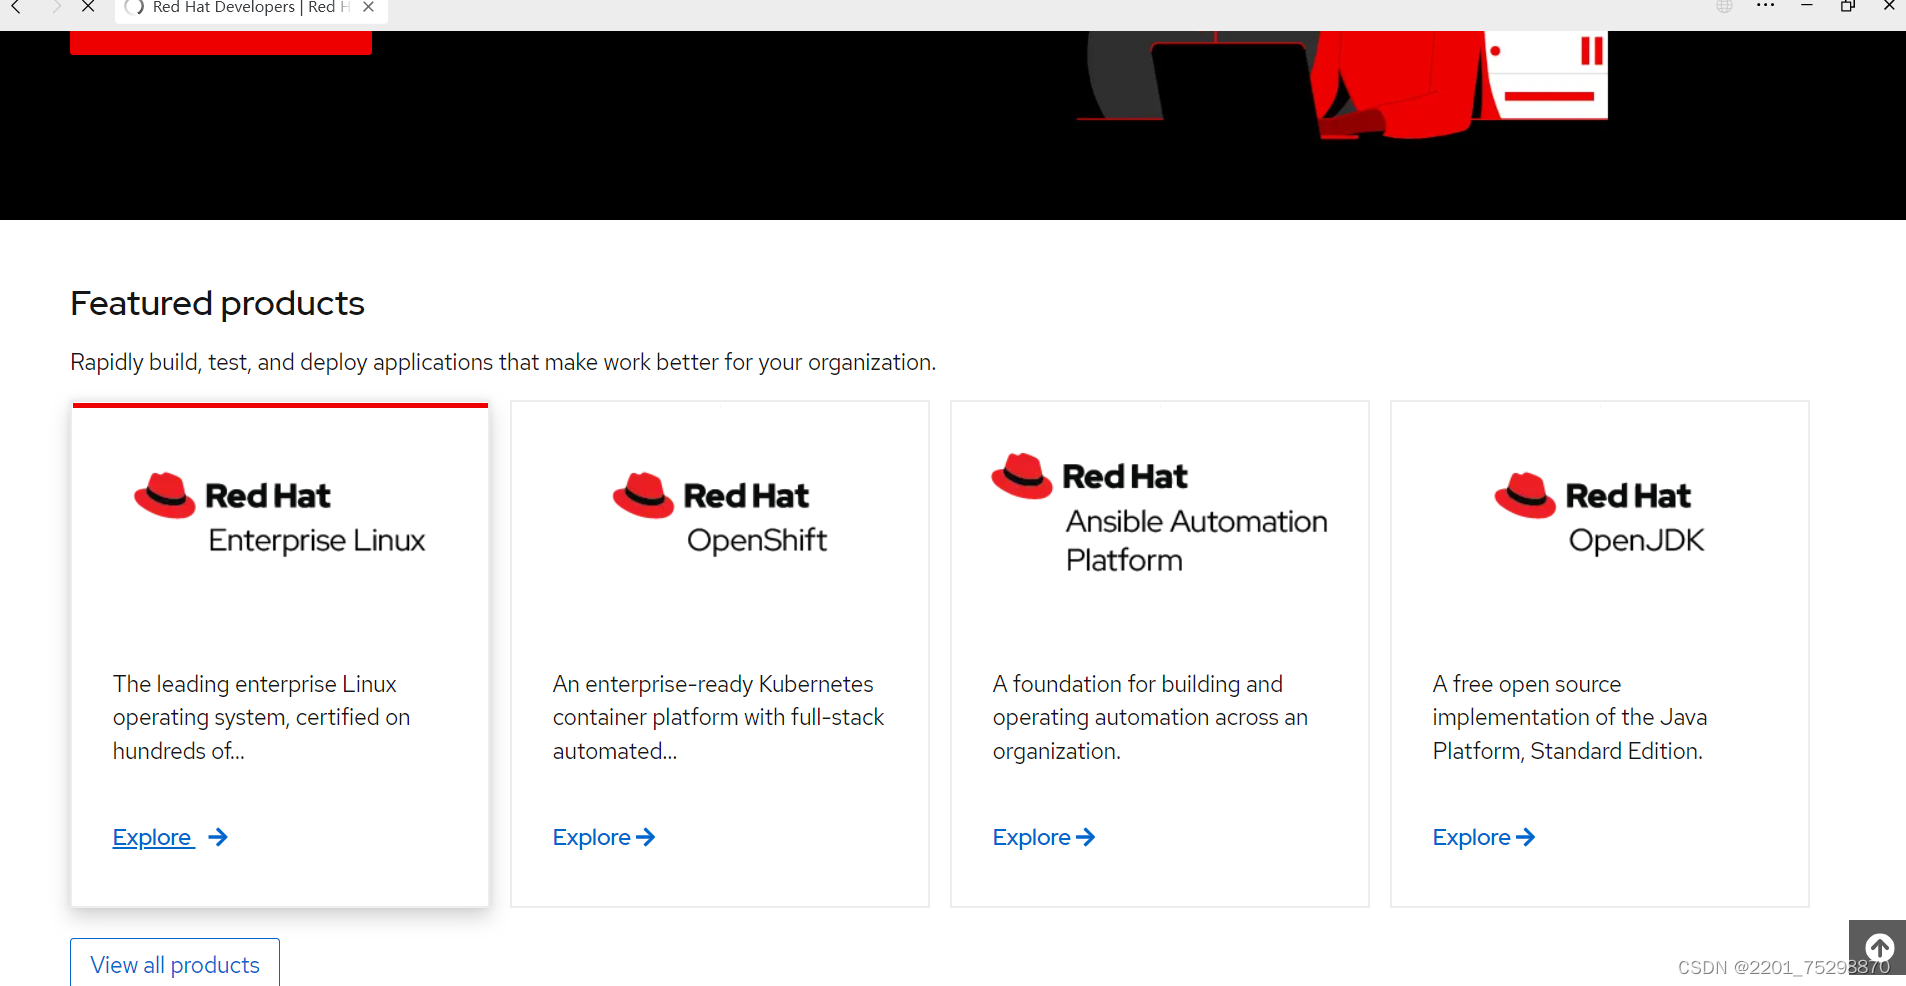Click Explore under Ansible Automation Platform
This screenshot has height=986, width=1906.
click(1032, 837)
